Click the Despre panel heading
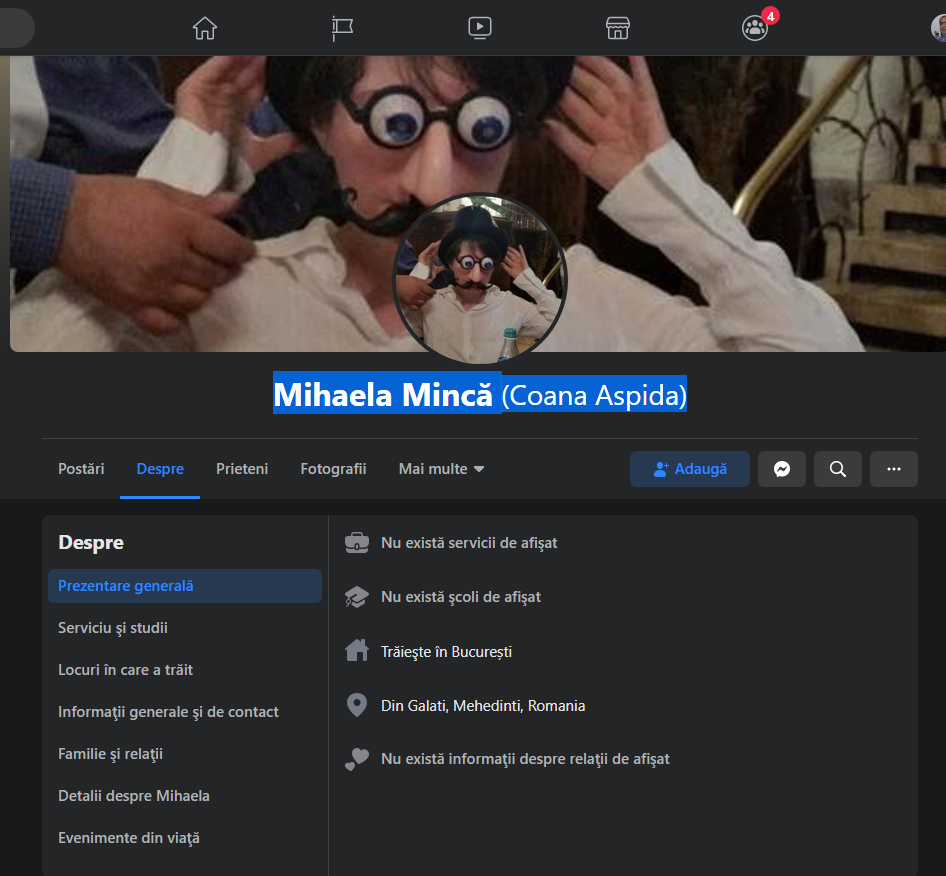Screen dimensions: 946x876 (x=91, y=542)
